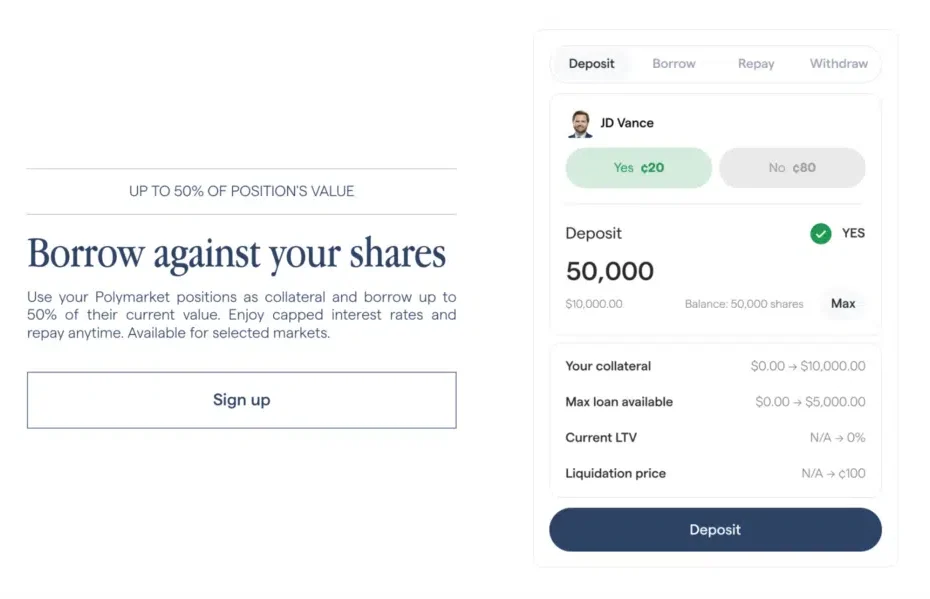Switch to the Borrow tab
Screen dimensions: 930x599
[673, 64]
